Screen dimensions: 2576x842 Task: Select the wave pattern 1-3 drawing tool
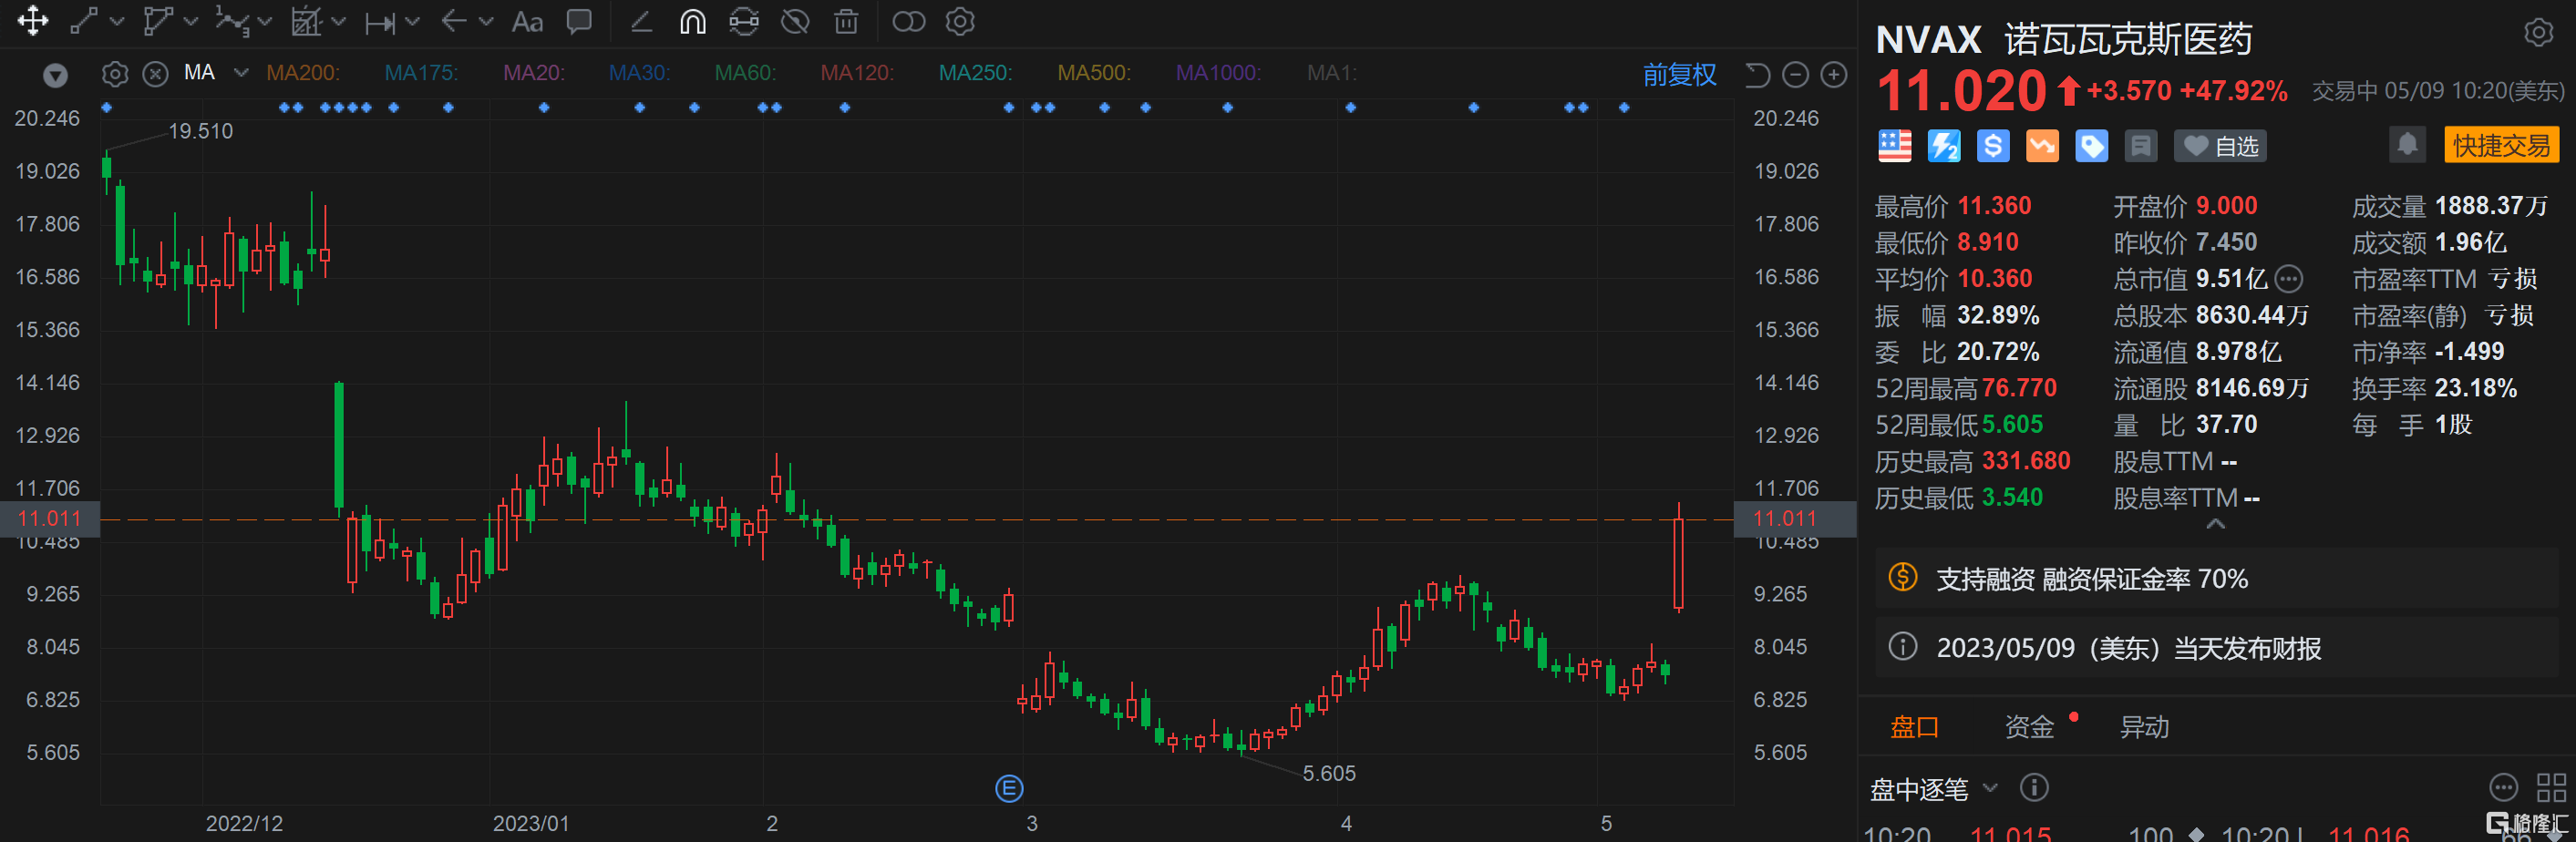tap(231, 21)
